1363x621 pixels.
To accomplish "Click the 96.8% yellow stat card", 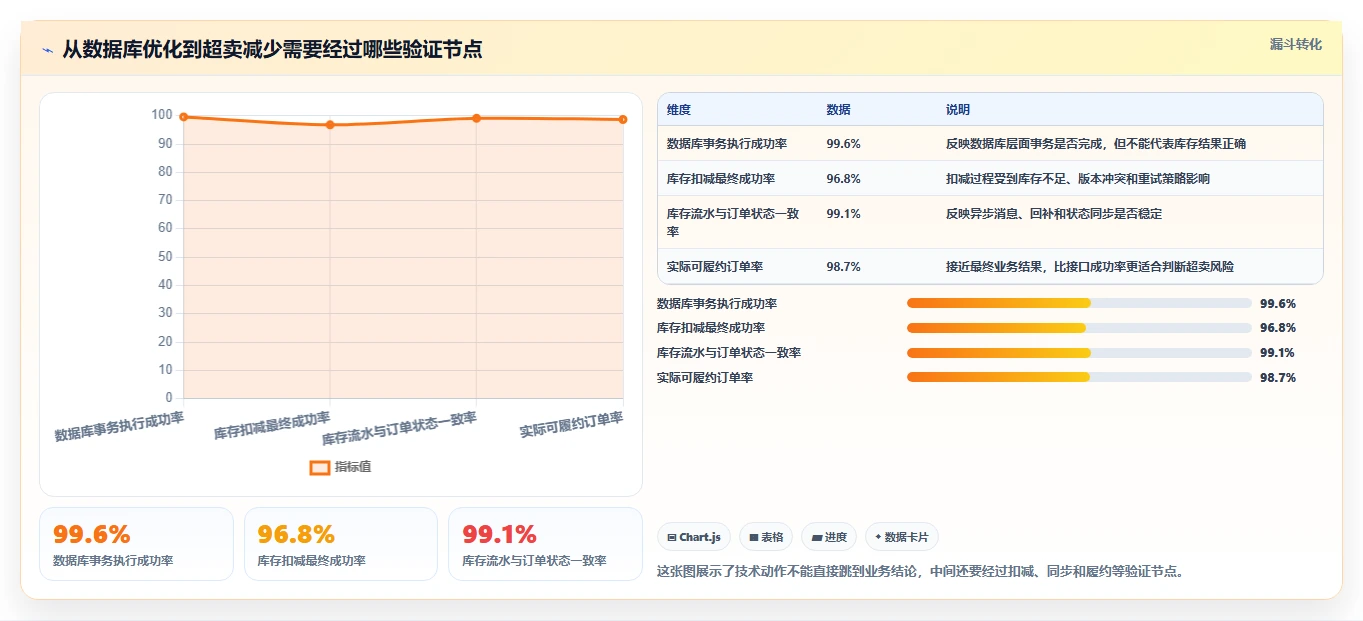I will [x=341, y=544].
